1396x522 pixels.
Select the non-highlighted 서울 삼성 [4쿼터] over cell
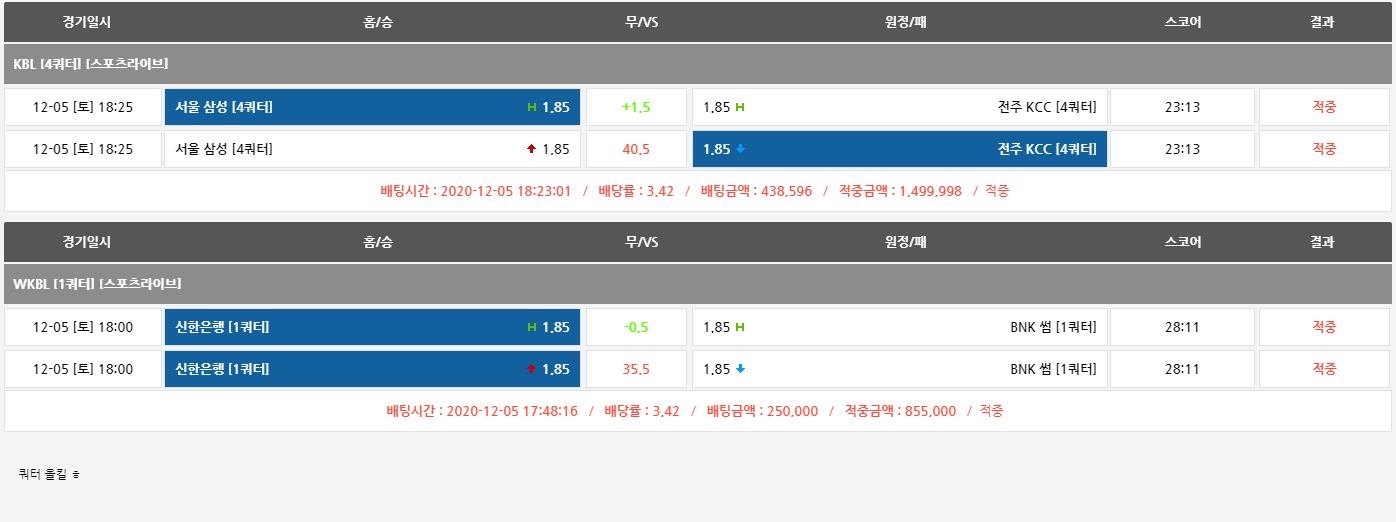point(372,149)
